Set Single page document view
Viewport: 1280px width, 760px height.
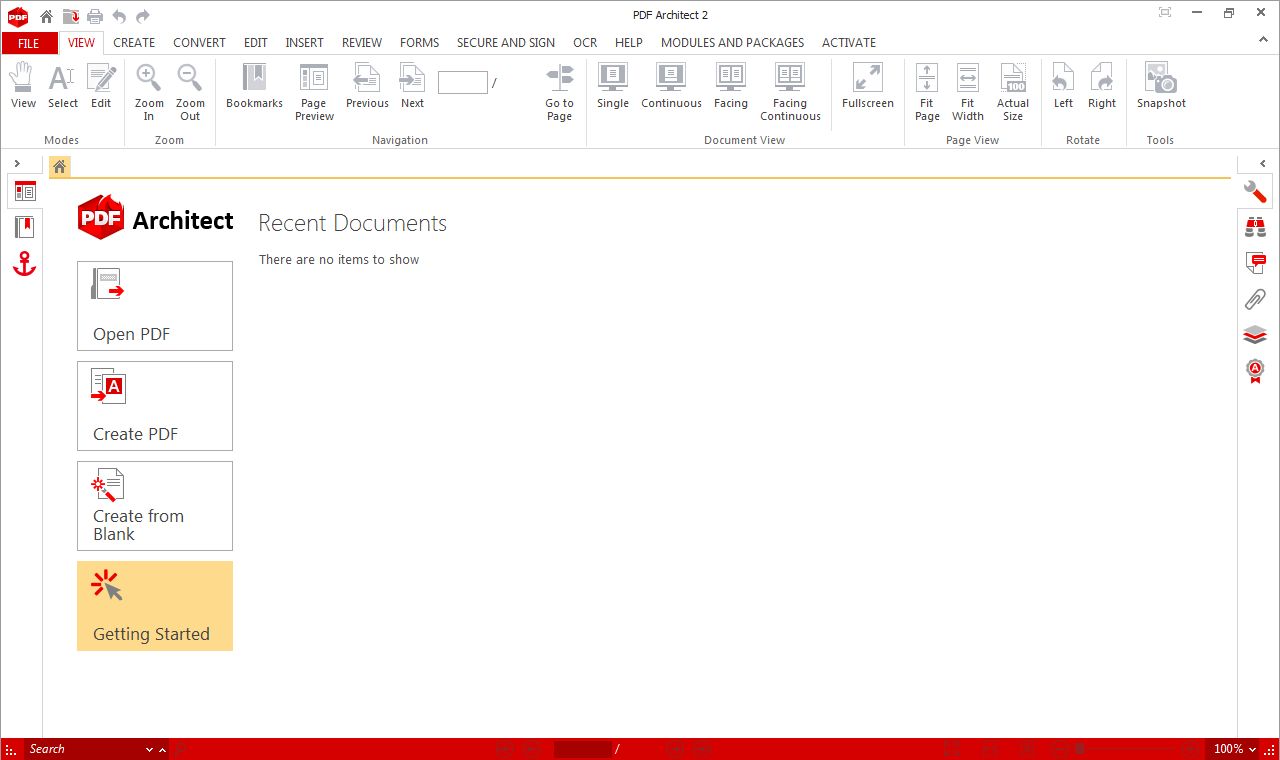click(x=613, y=86)
